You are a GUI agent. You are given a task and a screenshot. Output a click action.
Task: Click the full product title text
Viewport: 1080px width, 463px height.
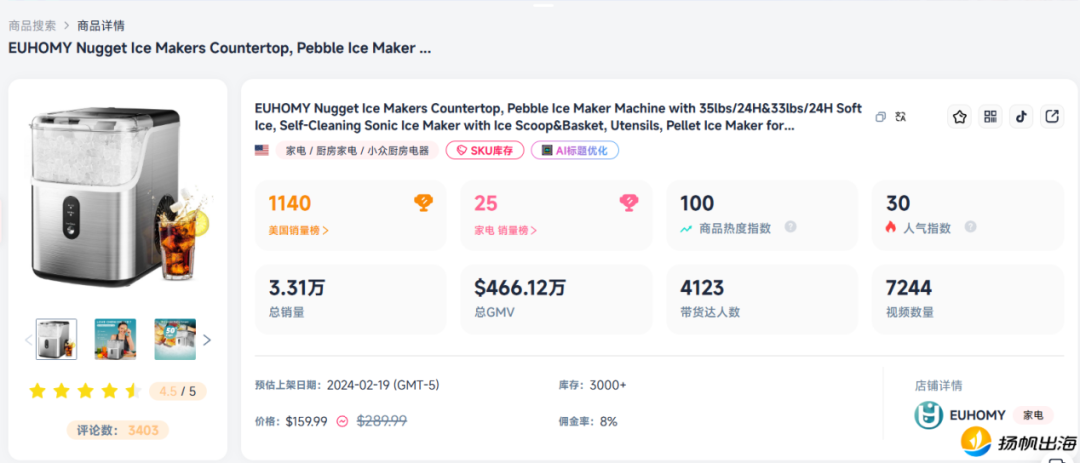click(x=558, y=117)
